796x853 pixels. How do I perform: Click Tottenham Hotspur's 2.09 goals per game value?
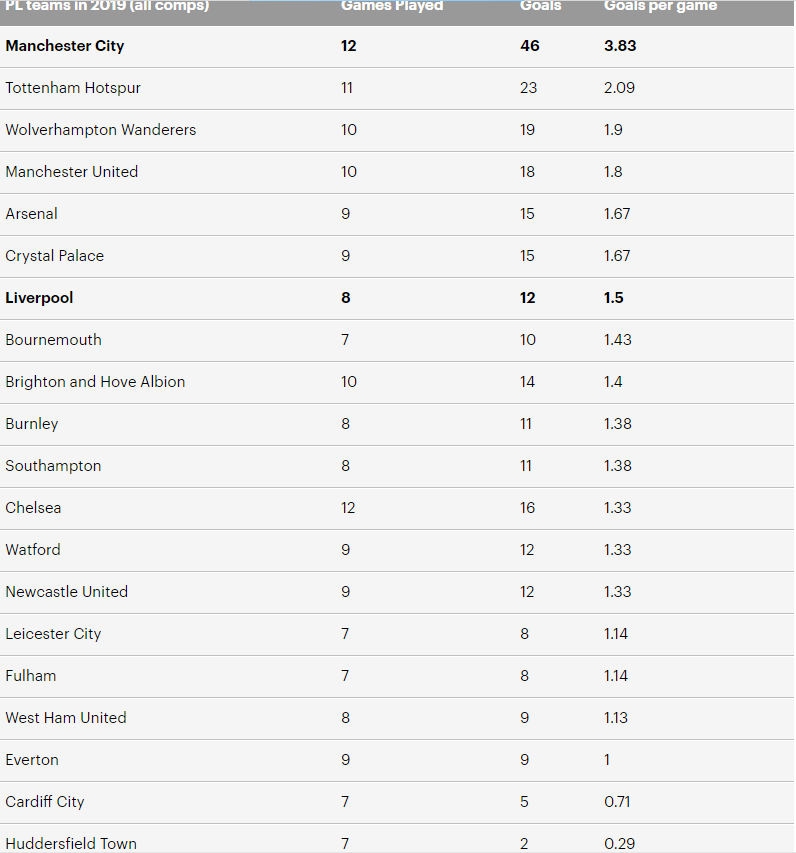(619, 88)
